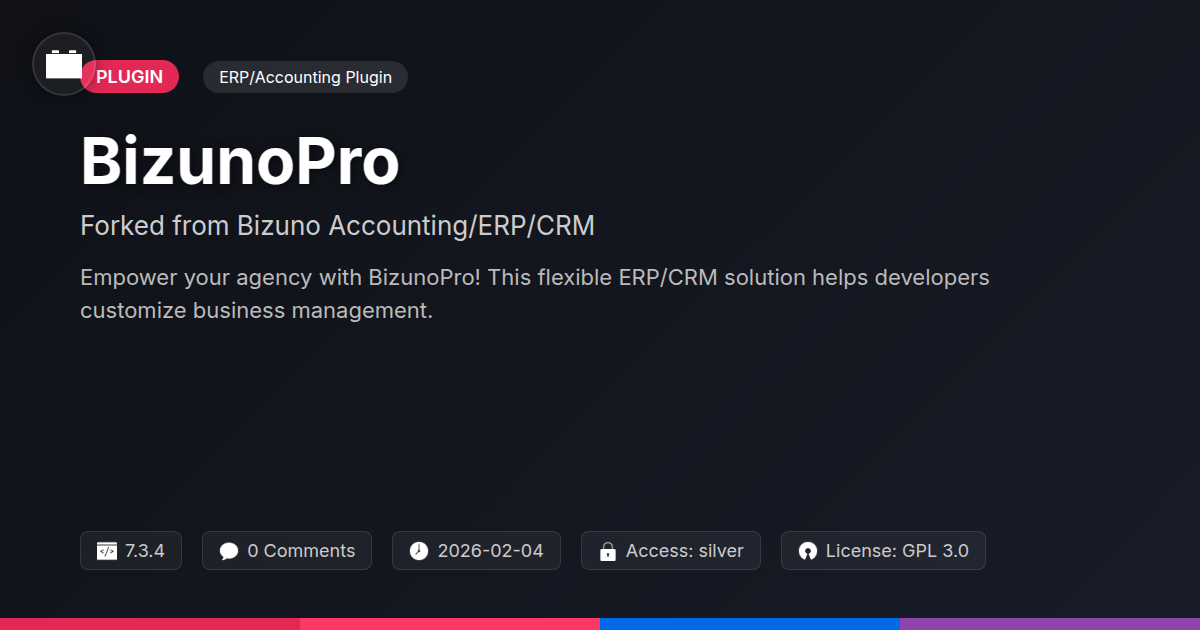Click the speech bubble comments icon

(229, 551)
